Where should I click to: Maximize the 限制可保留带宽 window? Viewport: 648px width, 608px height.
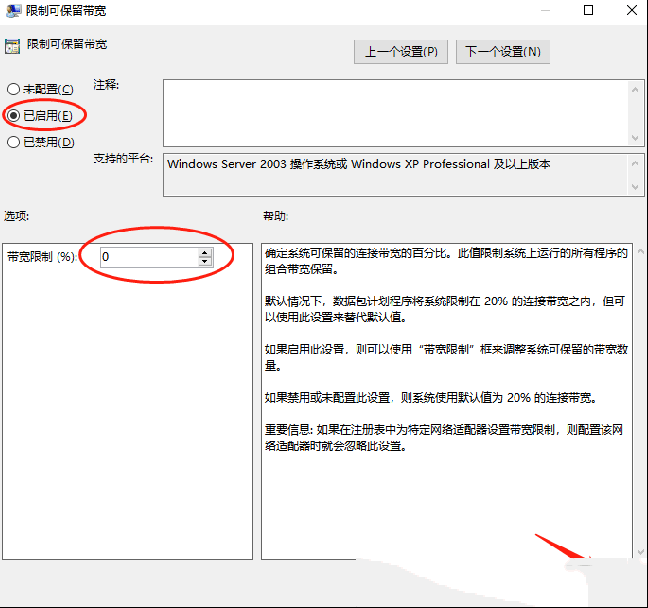tap(589, 11)
